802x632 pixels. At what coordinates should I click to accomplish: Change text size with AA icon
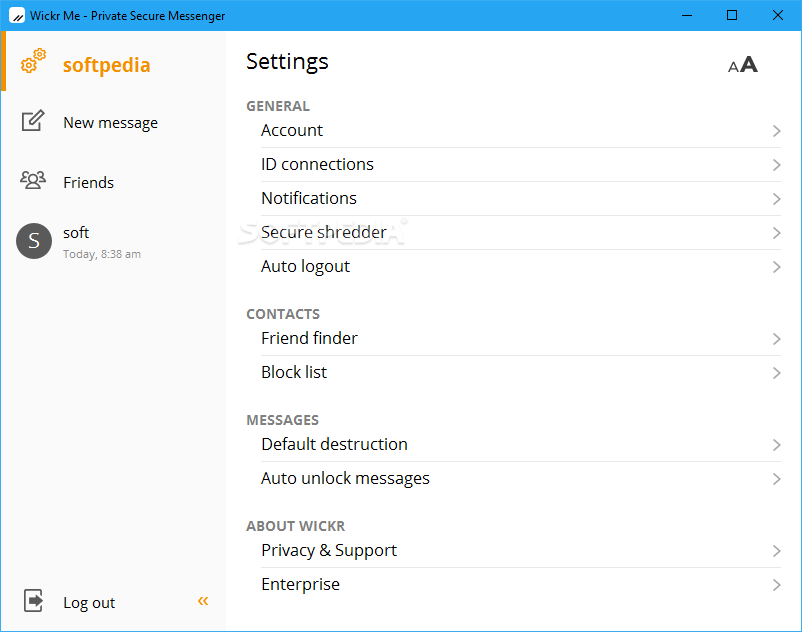pyautogui.click(x=743, y=65)
